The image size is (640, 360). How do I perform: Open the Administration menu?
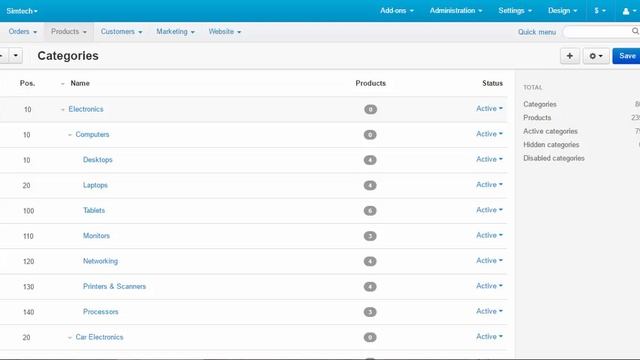[456, 11]
